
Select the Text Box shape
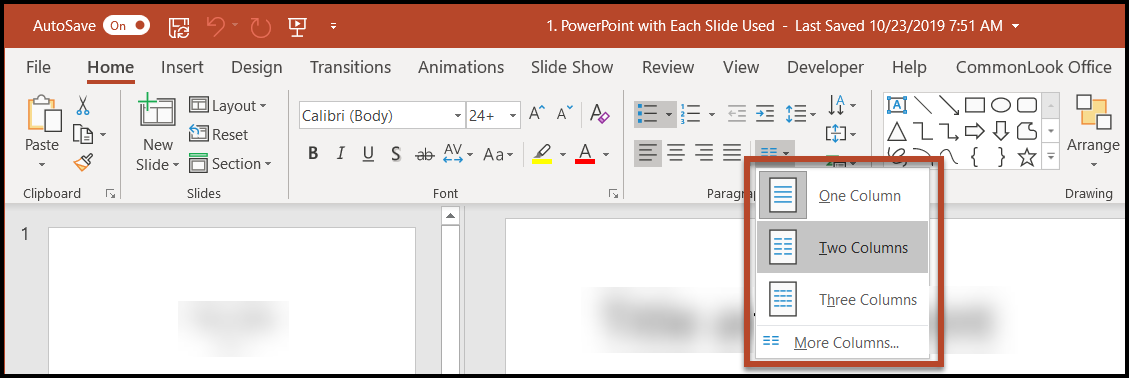897,106
